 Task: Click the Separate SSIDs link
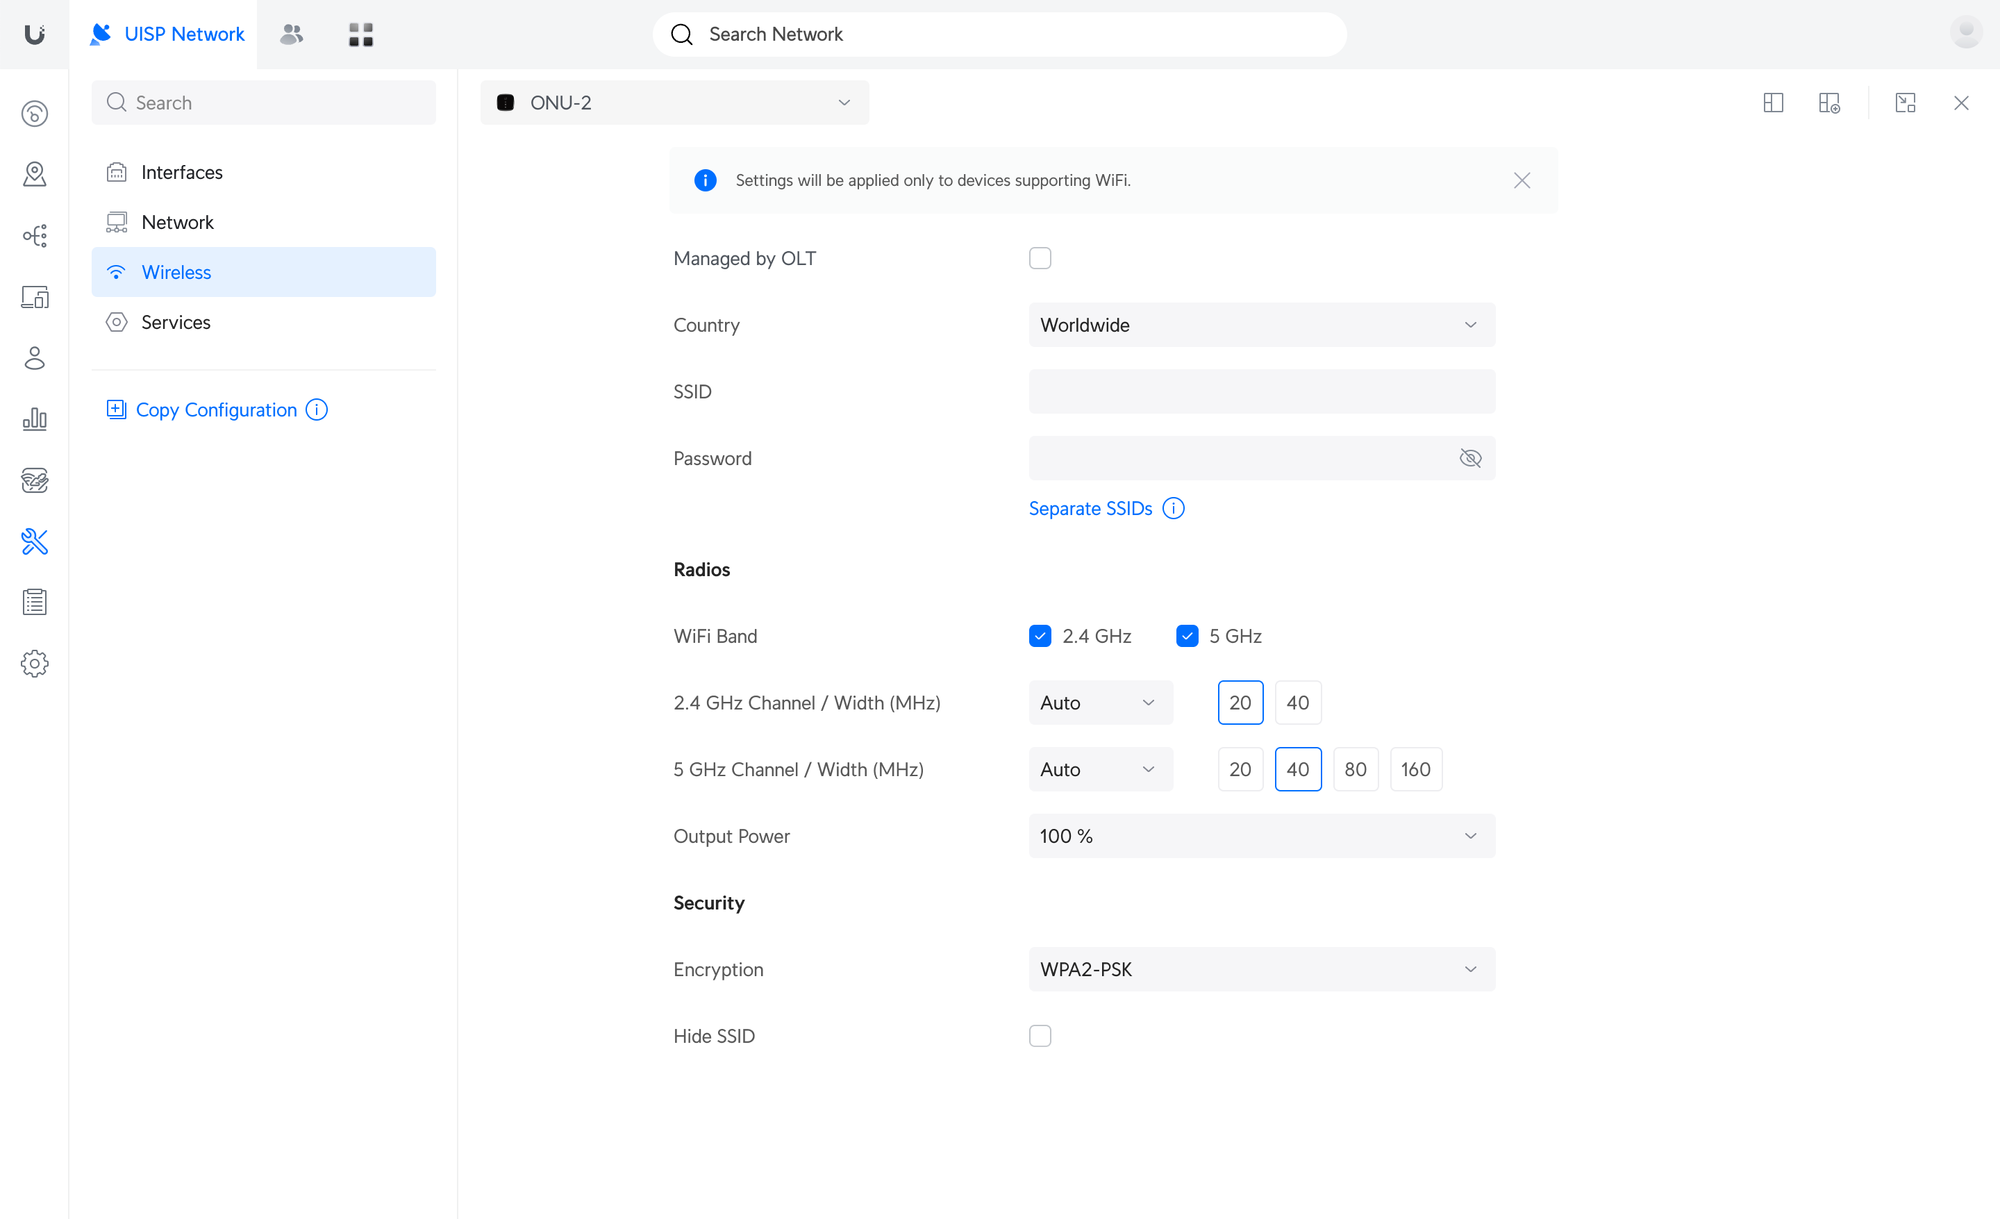[x=1090, y=508]
